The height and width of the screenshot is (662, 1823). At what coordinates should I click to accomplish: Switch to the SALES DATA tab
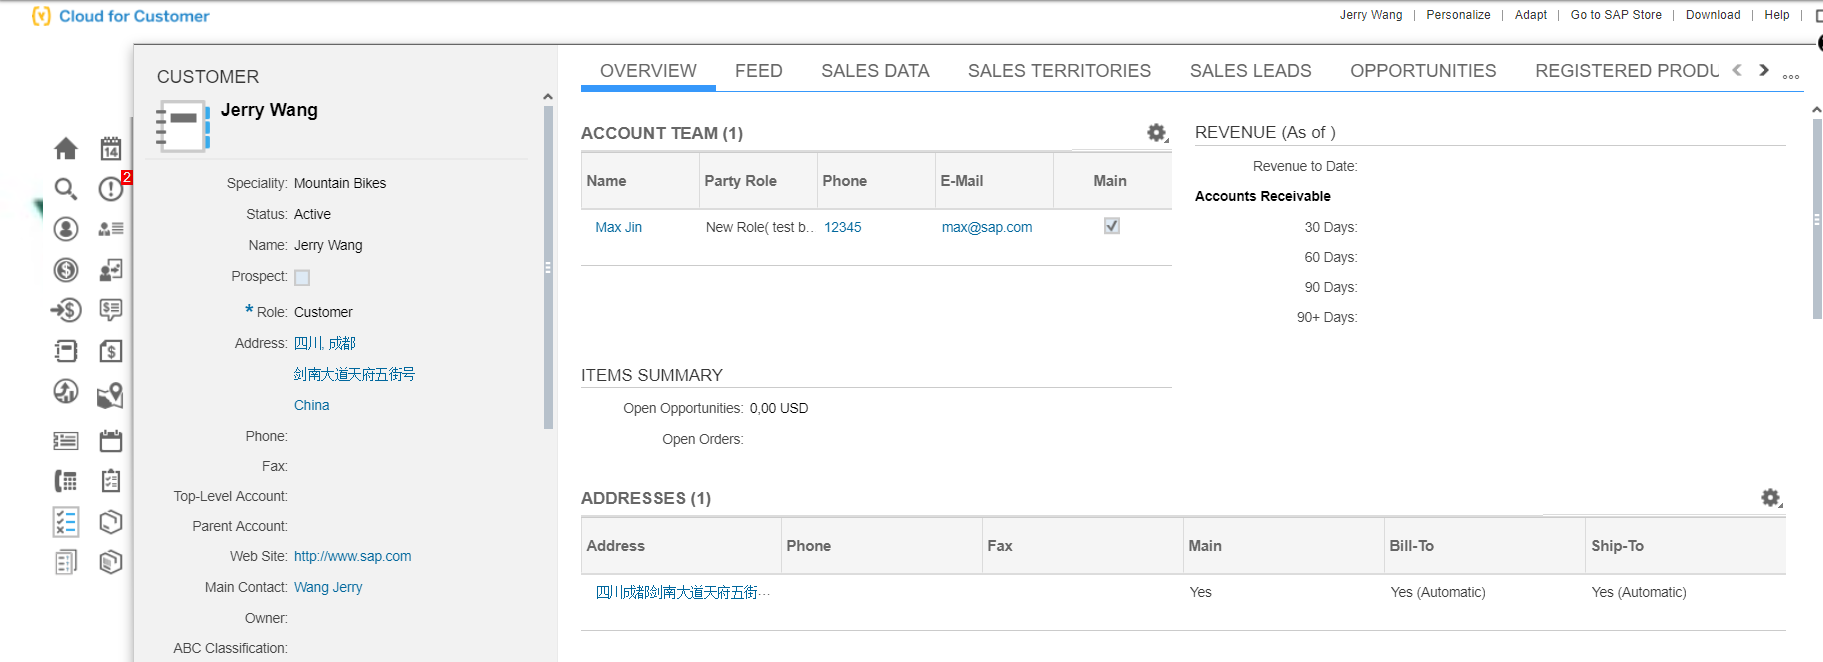[x=875, y=71]
